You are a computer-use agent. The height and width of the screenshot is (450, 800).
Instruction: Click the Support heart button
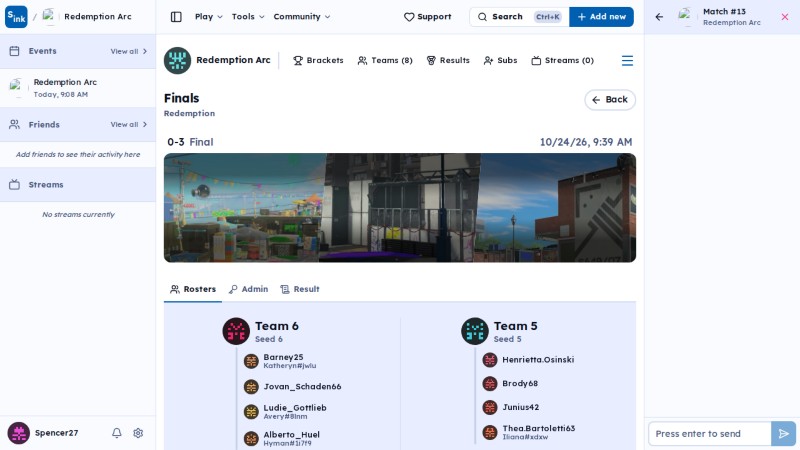428,17
